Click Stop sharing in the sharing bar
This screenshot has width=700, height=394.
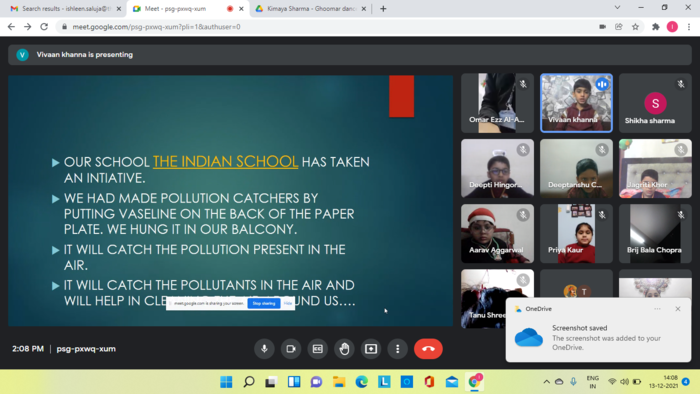(x=264, y=303)
